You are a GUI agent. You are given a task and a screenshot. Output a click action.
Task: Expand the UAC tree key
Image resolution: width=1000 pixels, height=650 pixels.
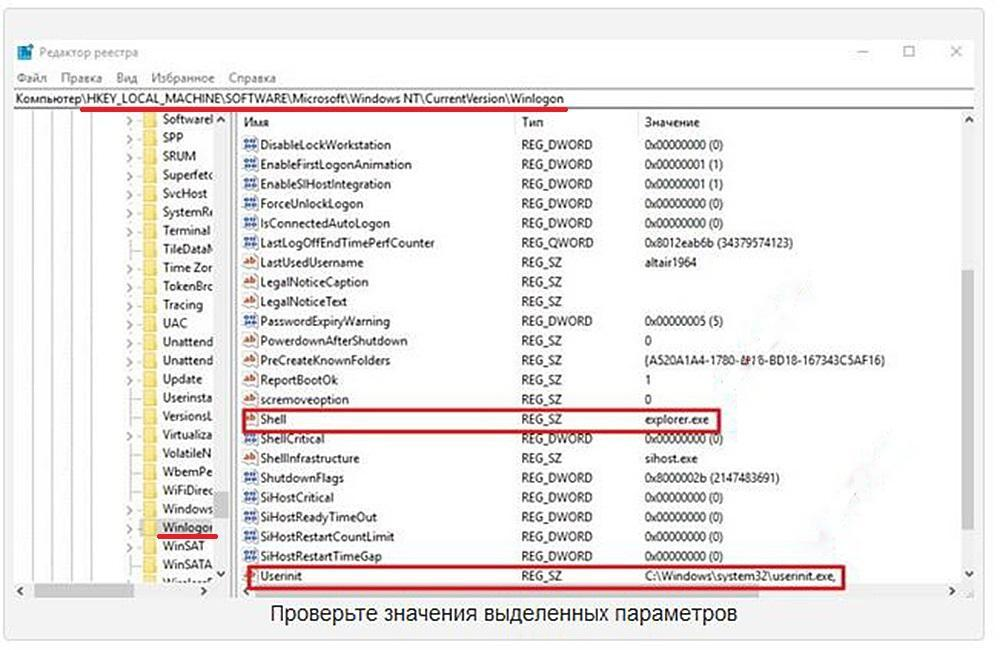[x=129, y=323]
